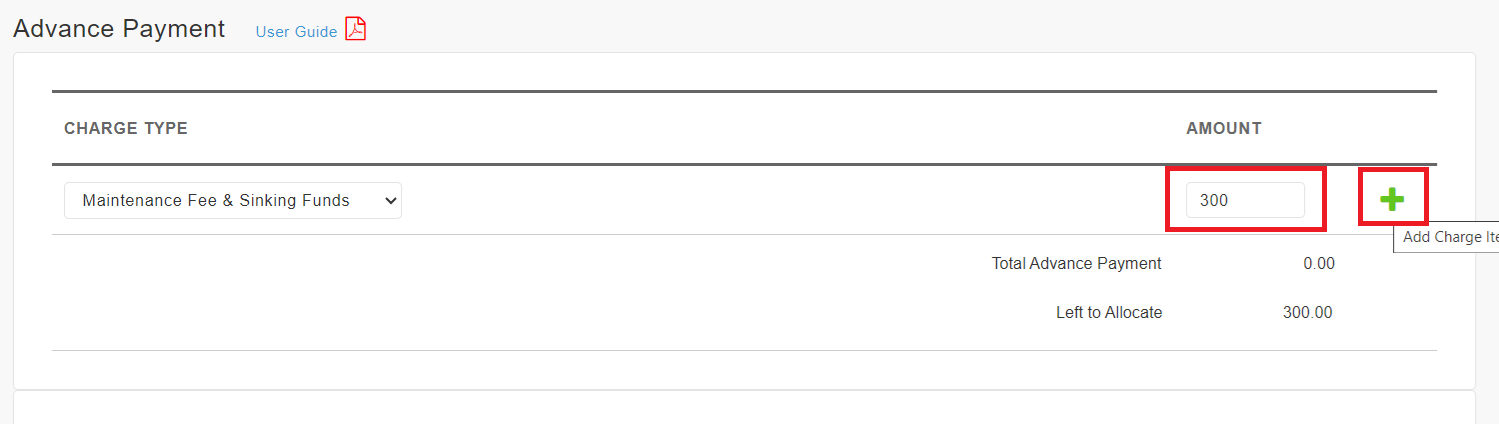Click the red-outlined amount box

click(x=1247, y=200)
